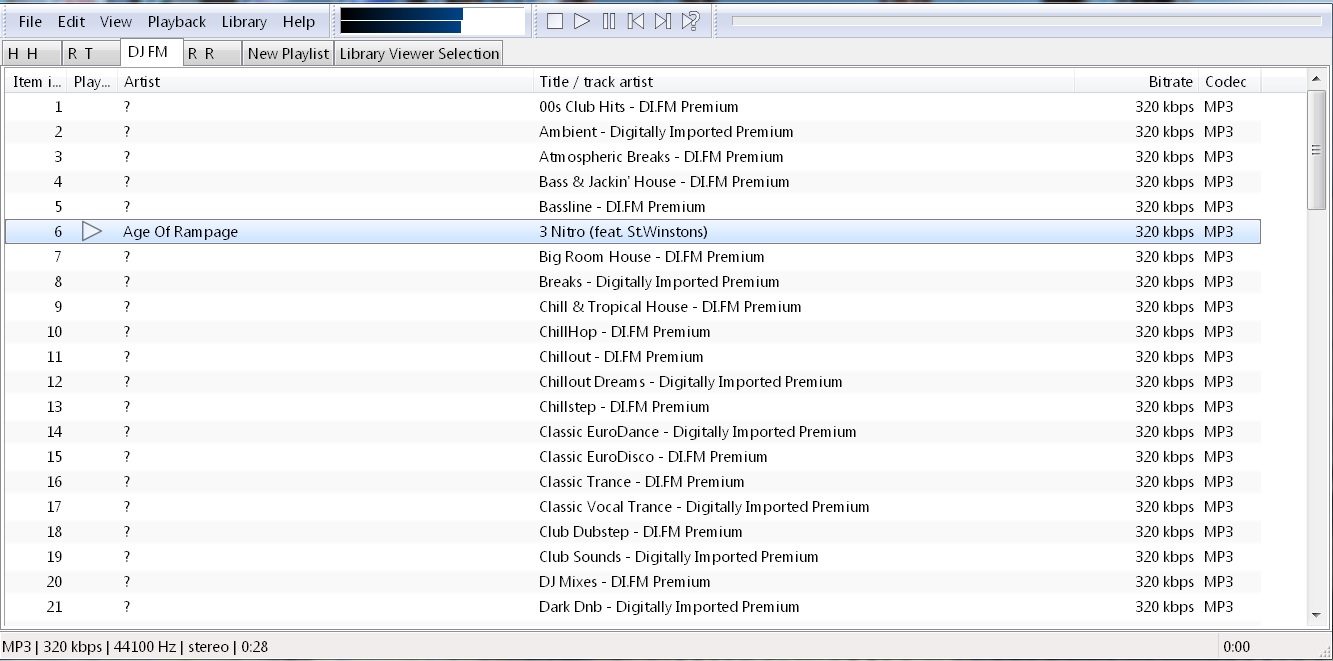
Task: Play a random track button
Action: (x=690, y=21)
